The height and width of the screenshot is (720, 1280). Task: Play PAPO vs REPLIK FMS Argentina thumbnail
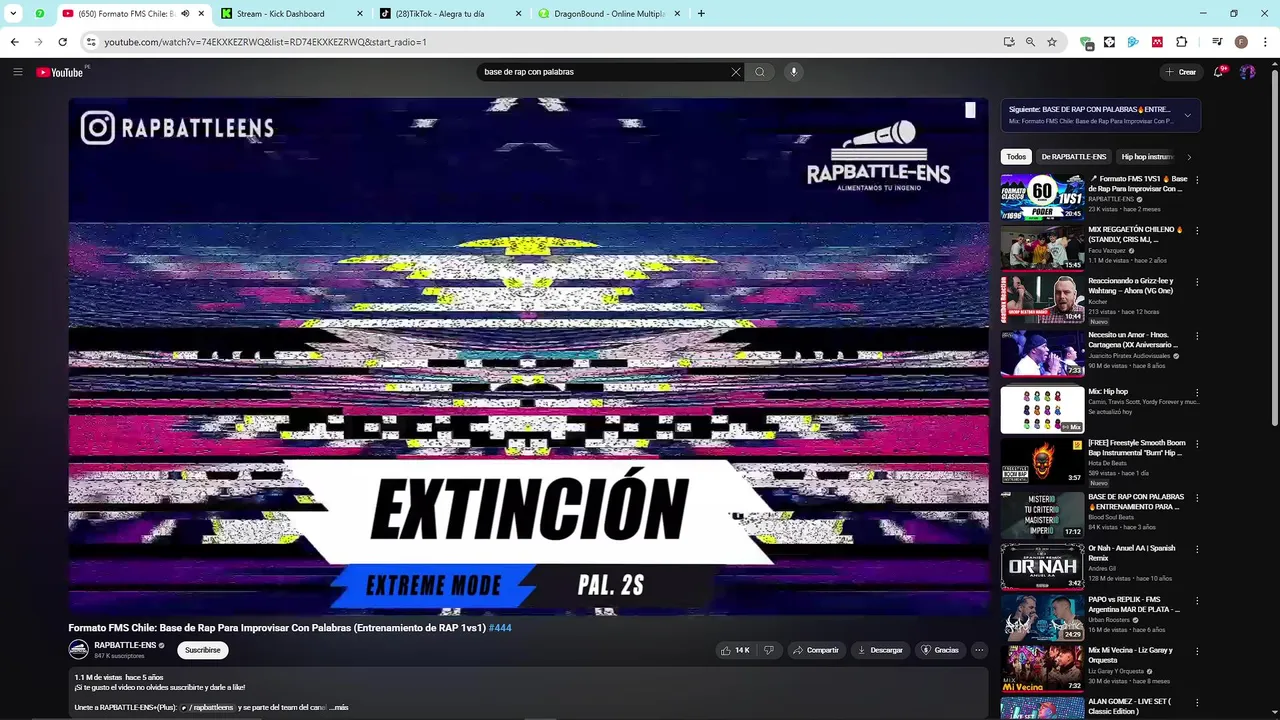point(1042,618)
